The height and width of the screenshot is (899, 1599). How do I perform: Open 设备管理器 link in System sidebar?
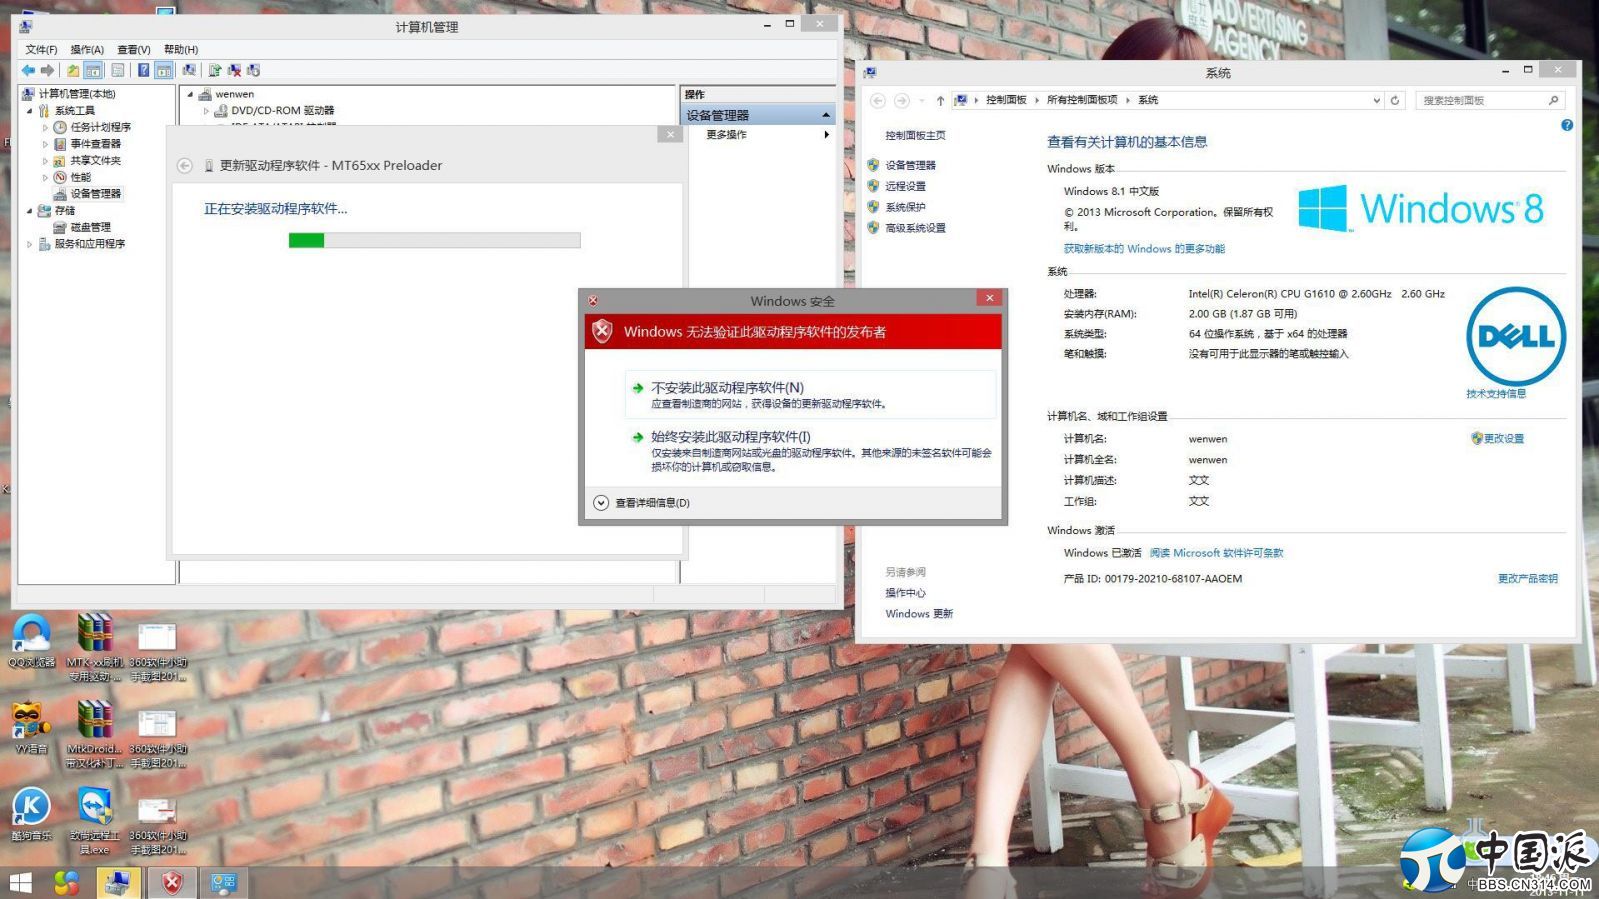[x=910, y=166]
